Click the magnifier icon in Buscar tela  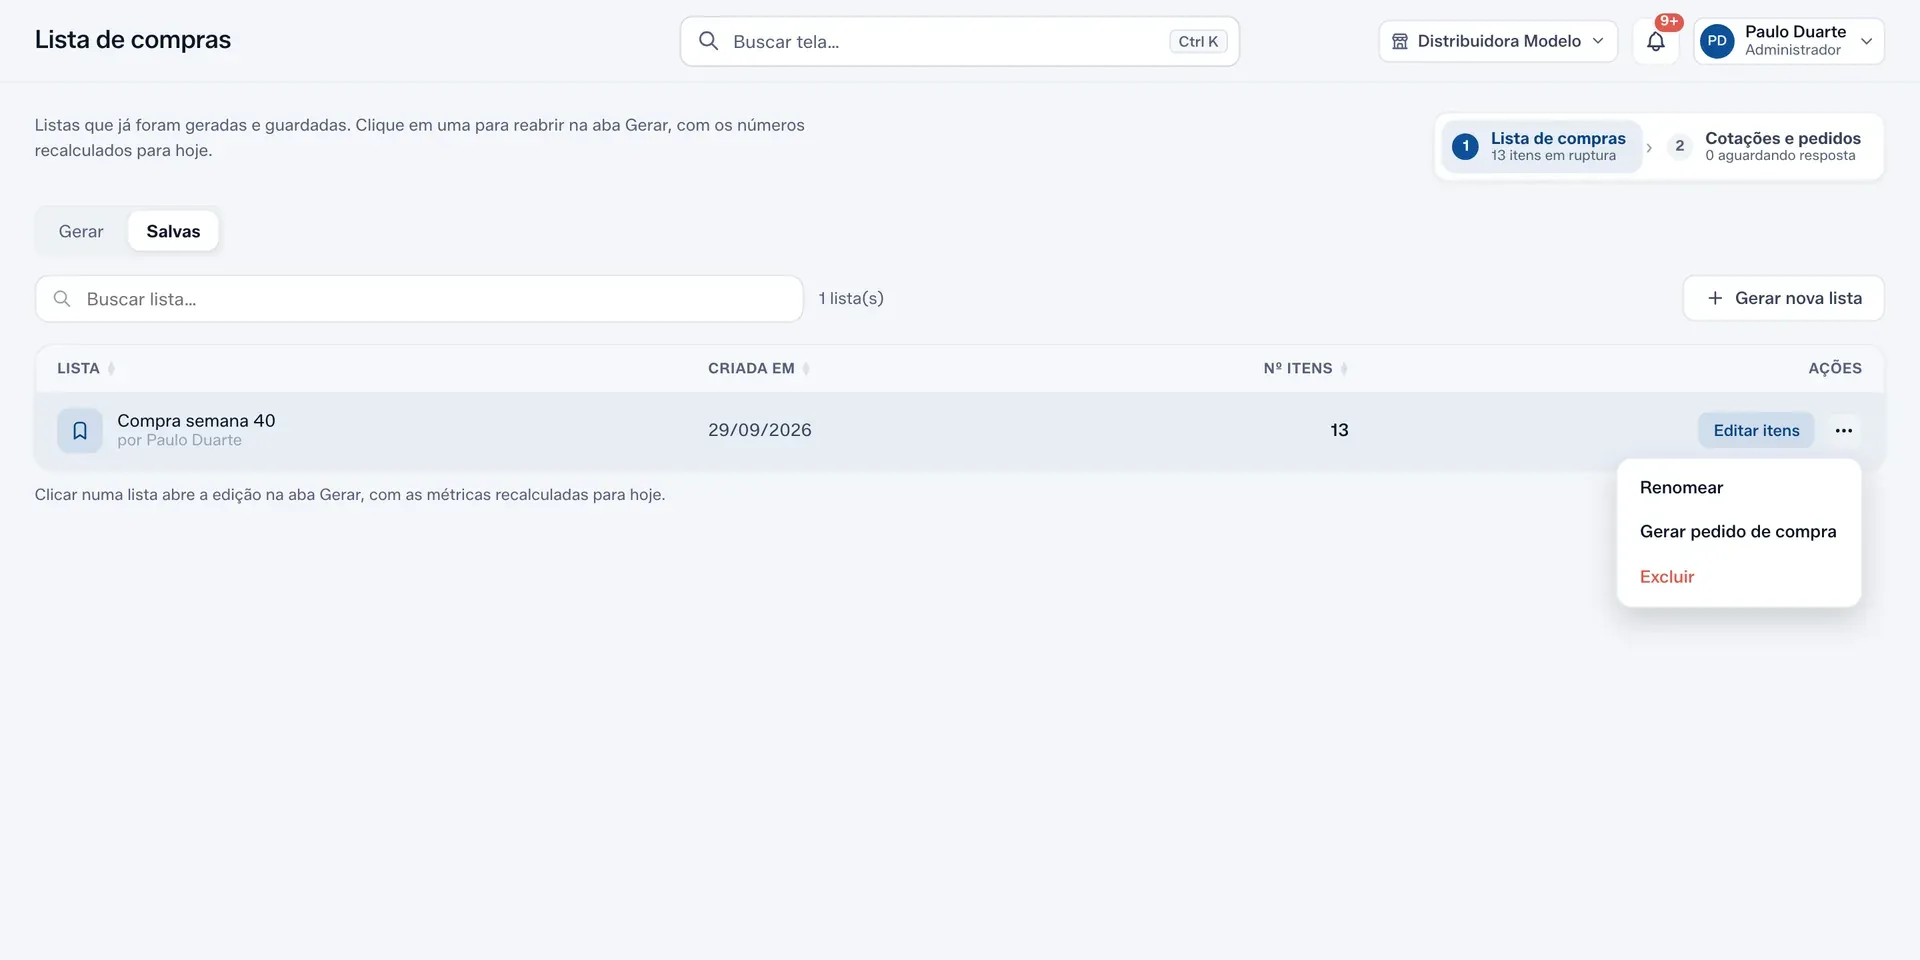(708, 41)
